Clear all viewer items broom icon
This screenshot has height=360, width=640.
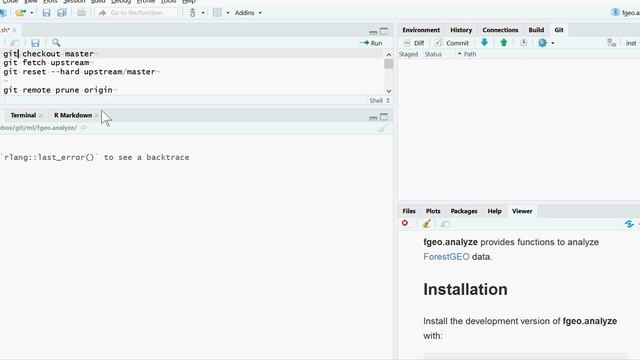pos(427,223)
